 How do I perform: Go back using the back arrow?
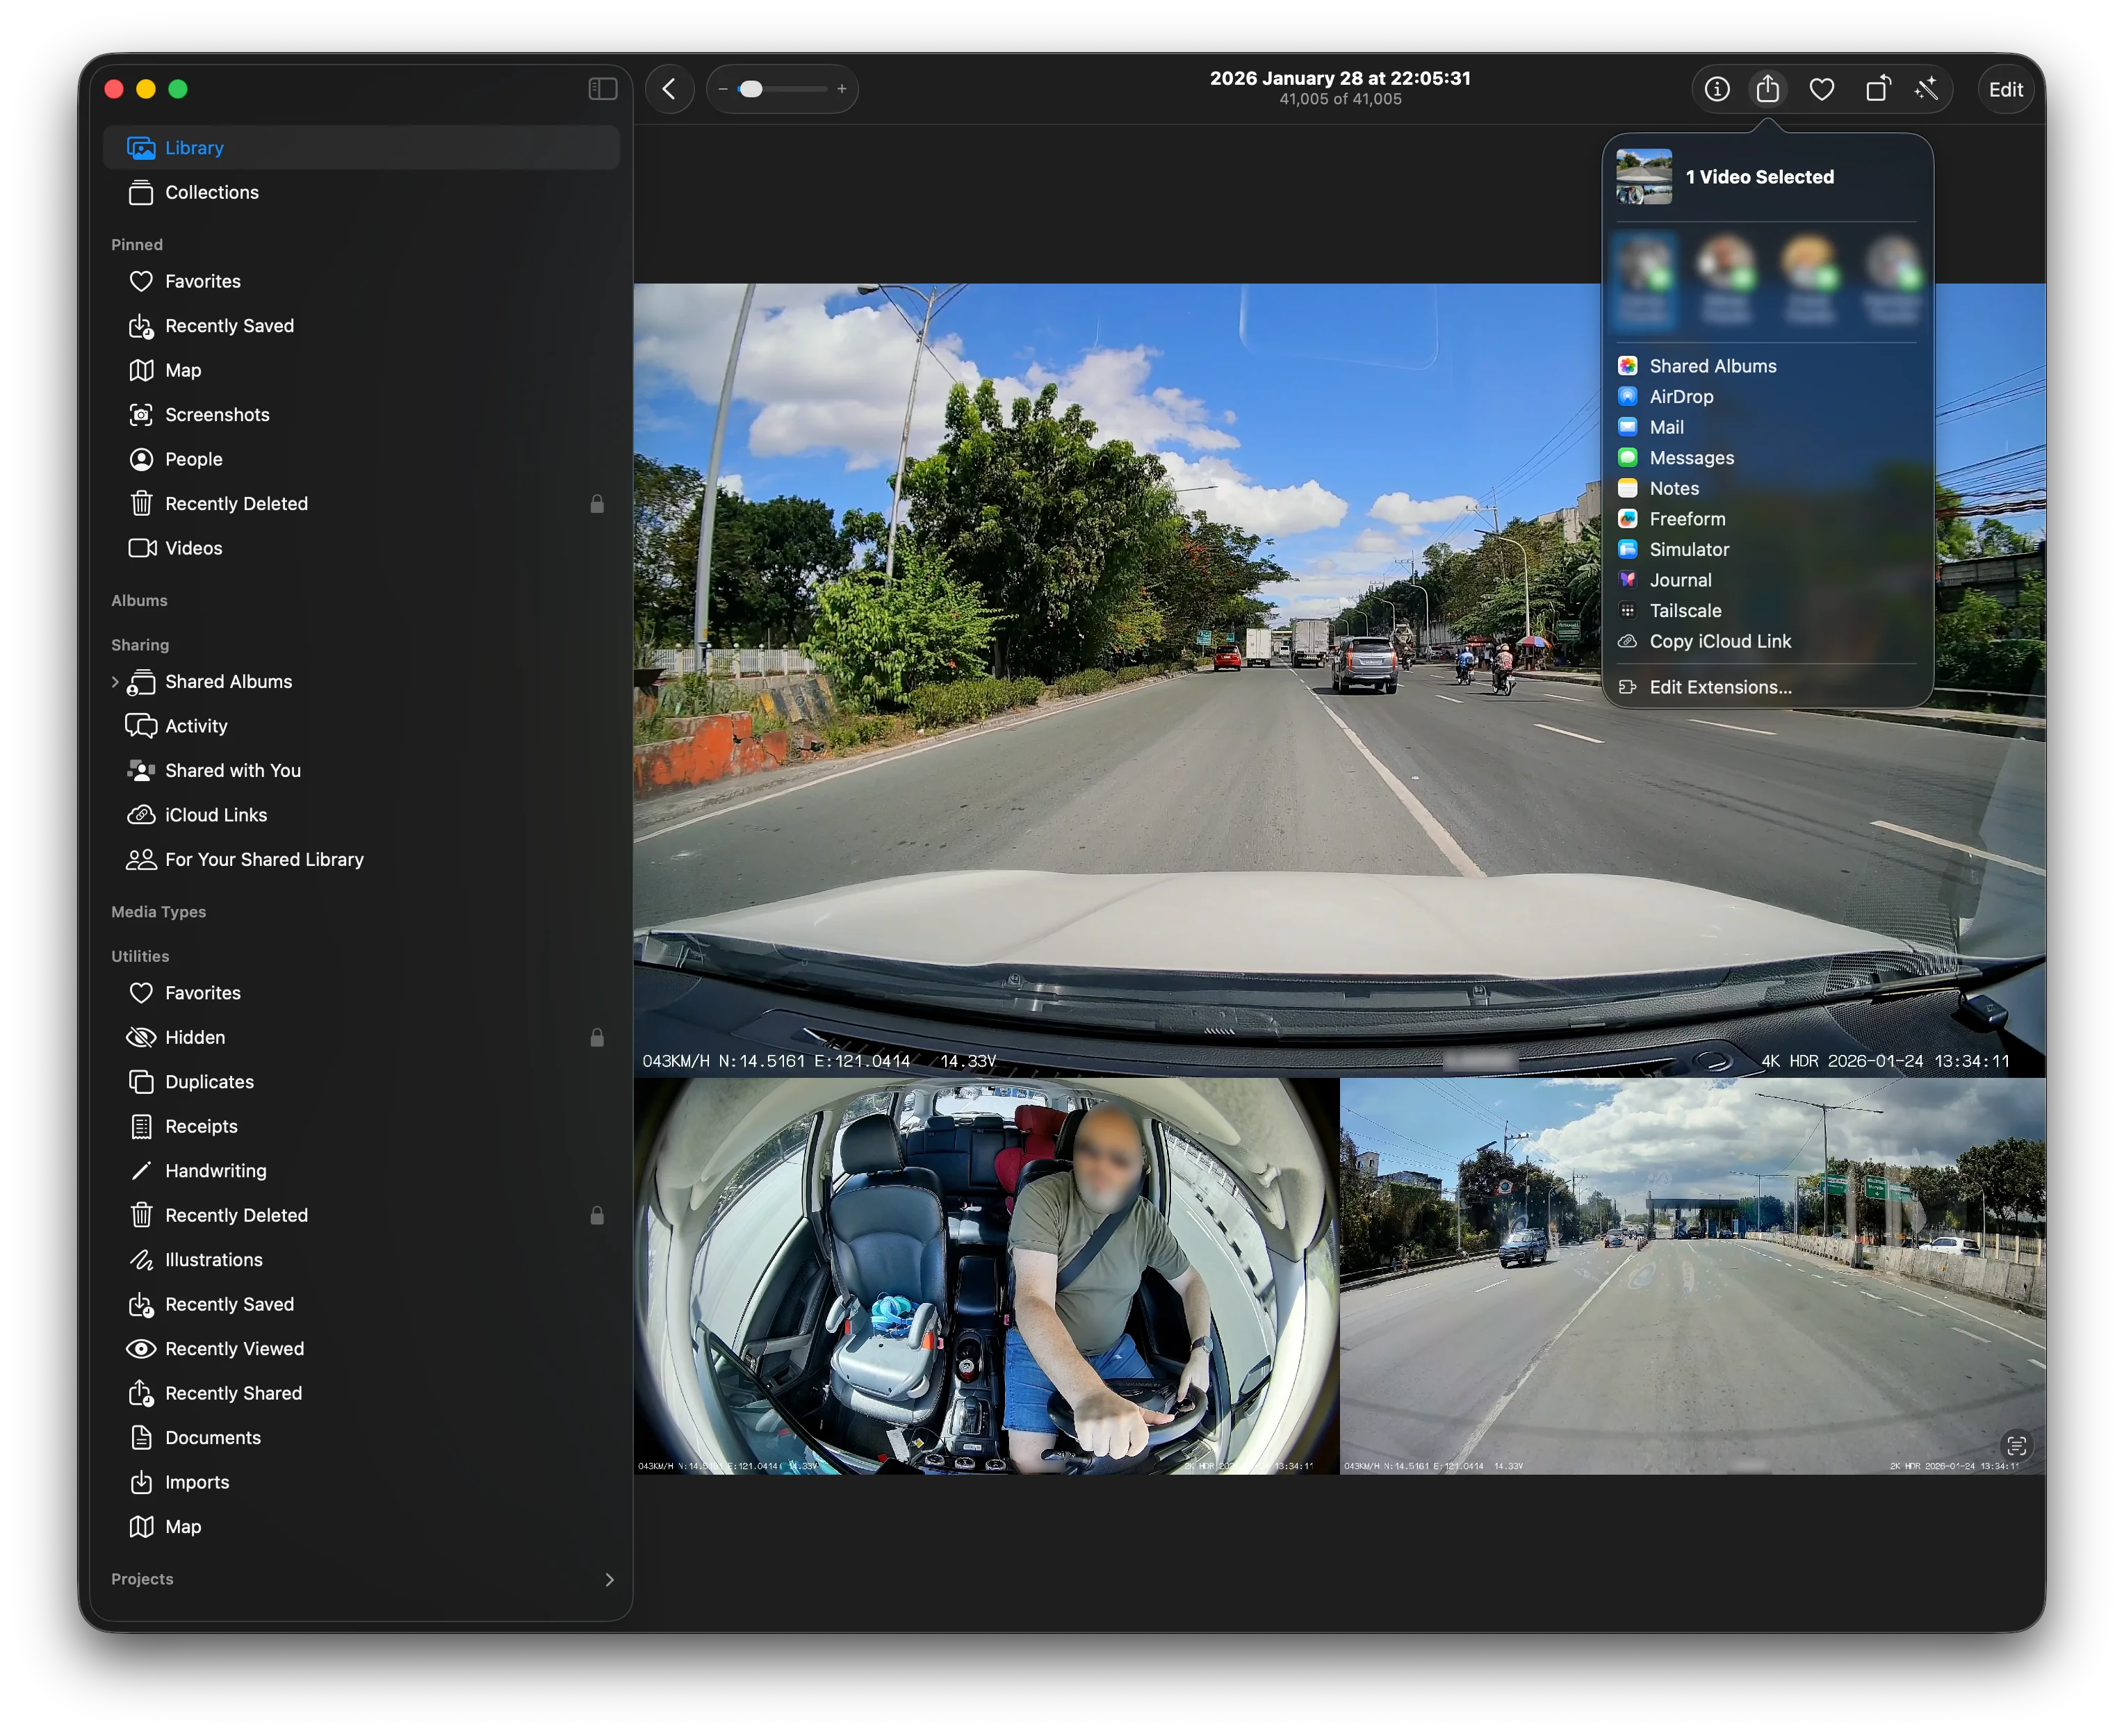click(x=670, y=89)
